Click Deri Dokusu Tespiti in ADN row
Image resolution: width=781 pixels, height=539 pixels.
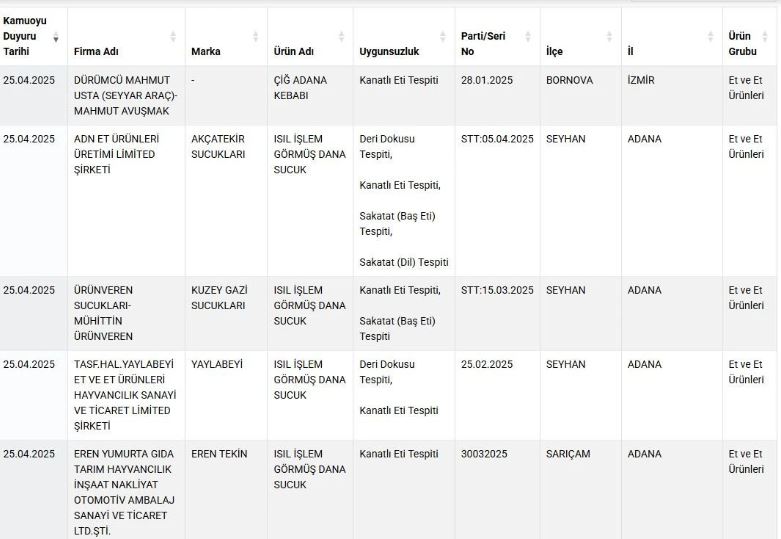pos(387,146)
